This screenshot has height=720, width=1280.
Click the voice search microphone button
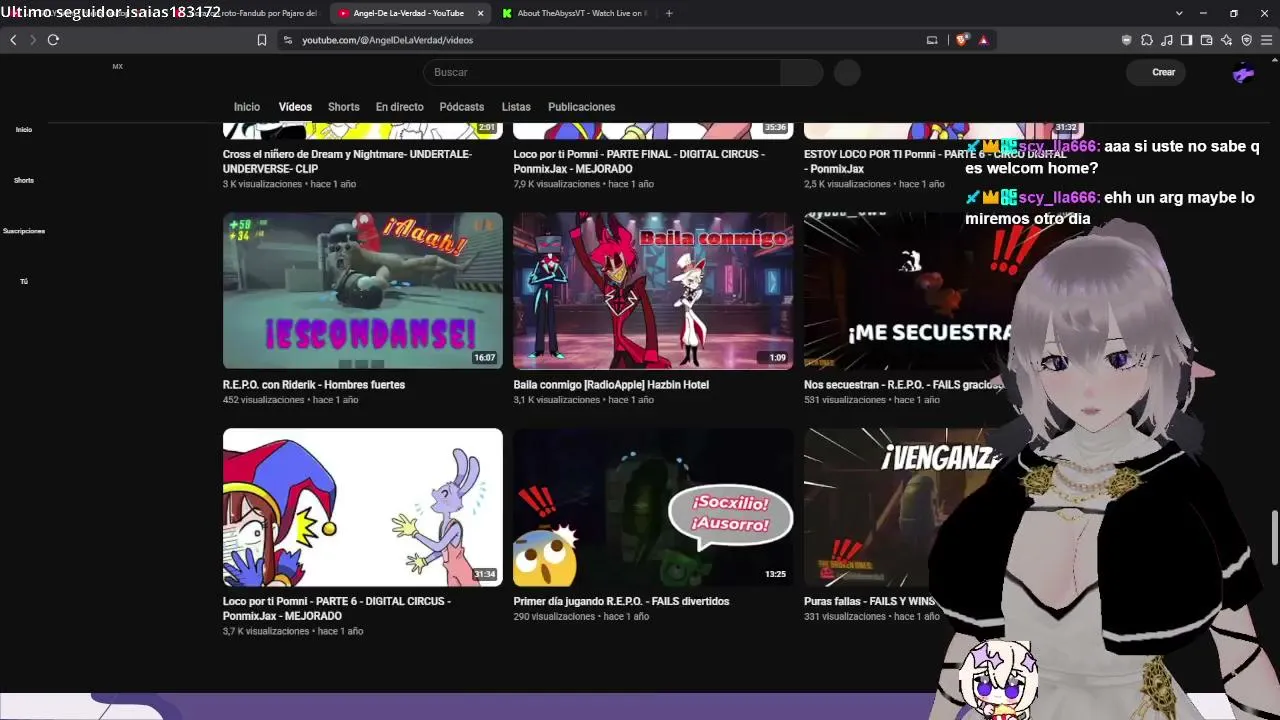(x=847, y=72)
